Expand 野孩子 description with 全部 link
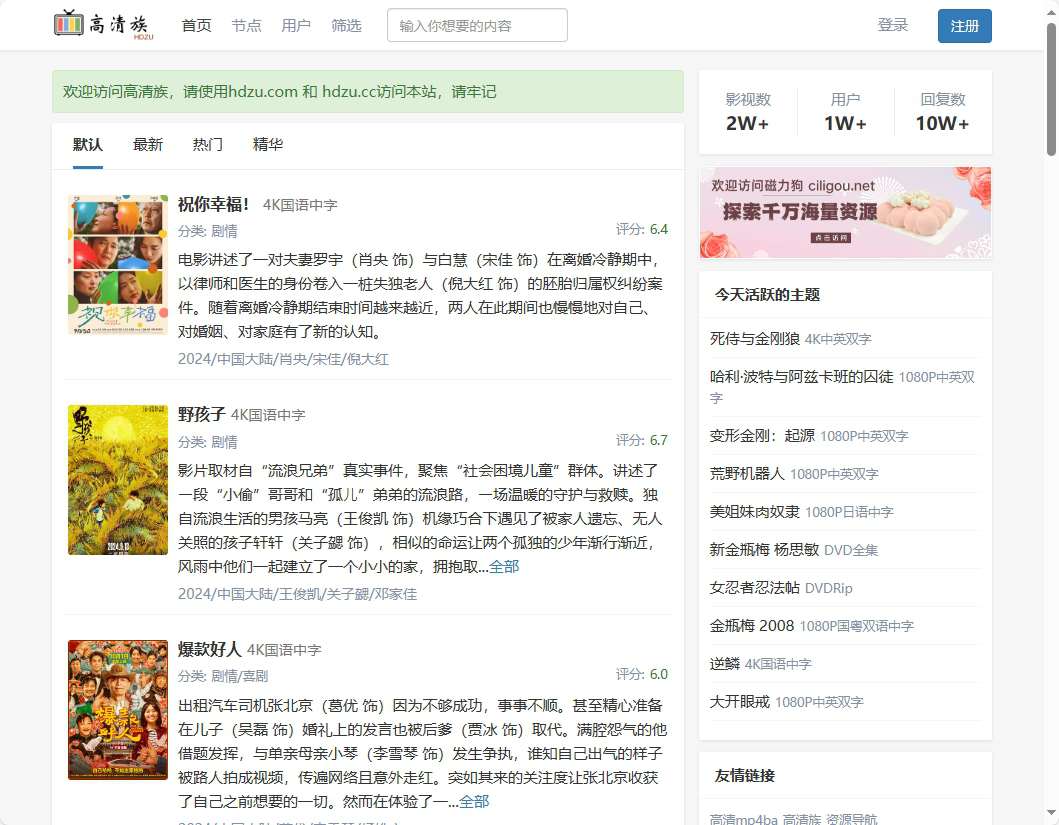 [x=504, y=567]
